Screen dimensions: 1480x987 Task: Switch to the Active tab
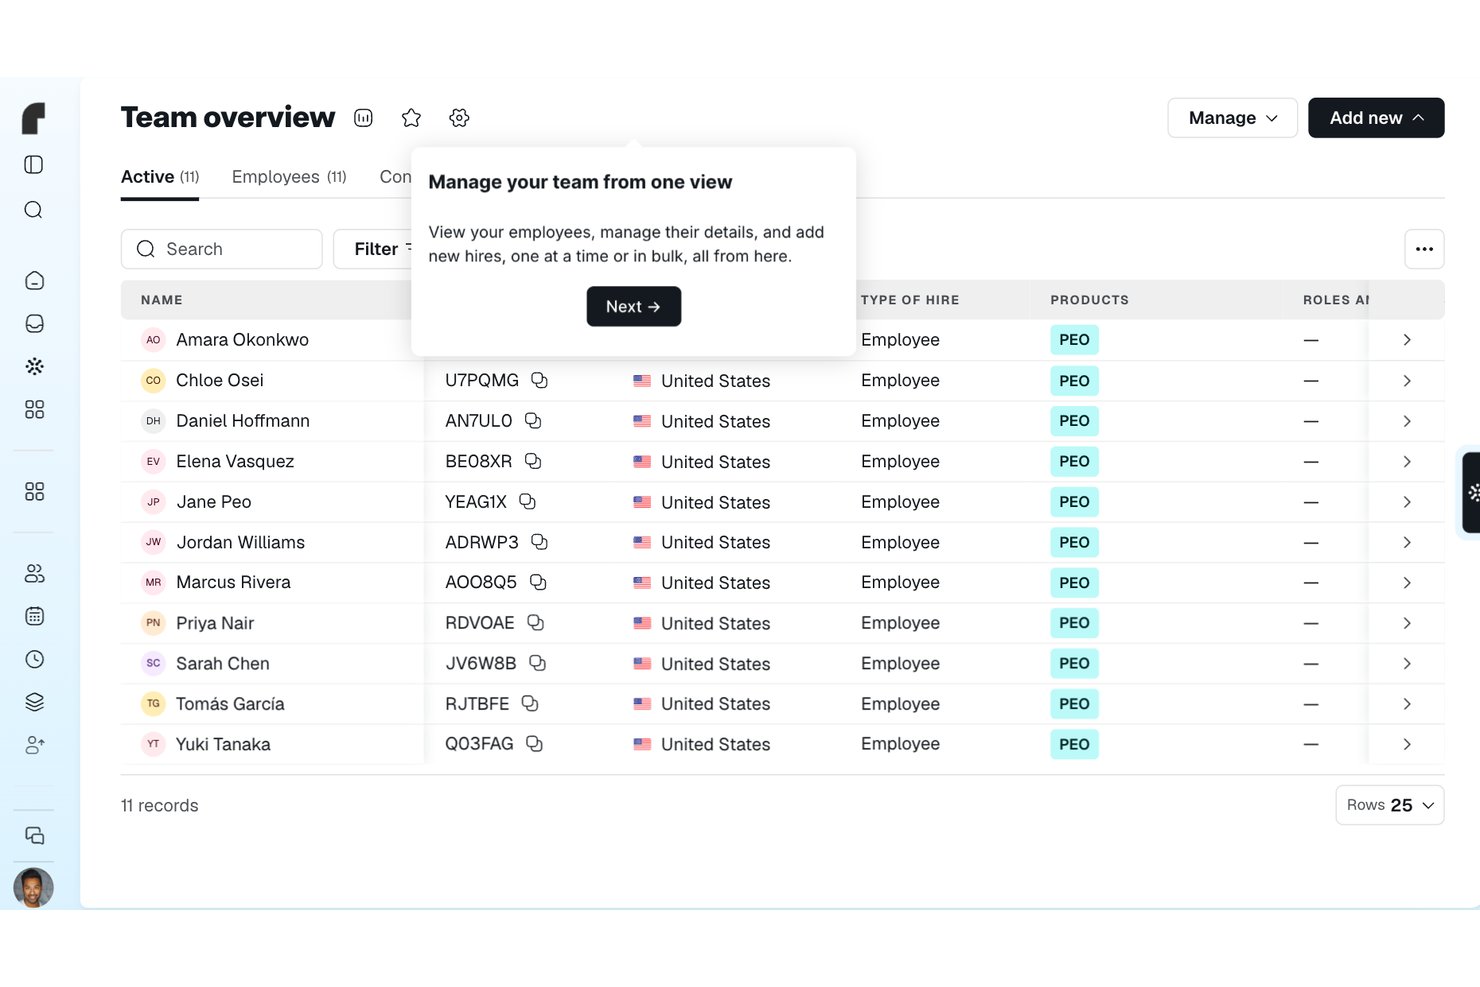point(160,177)
